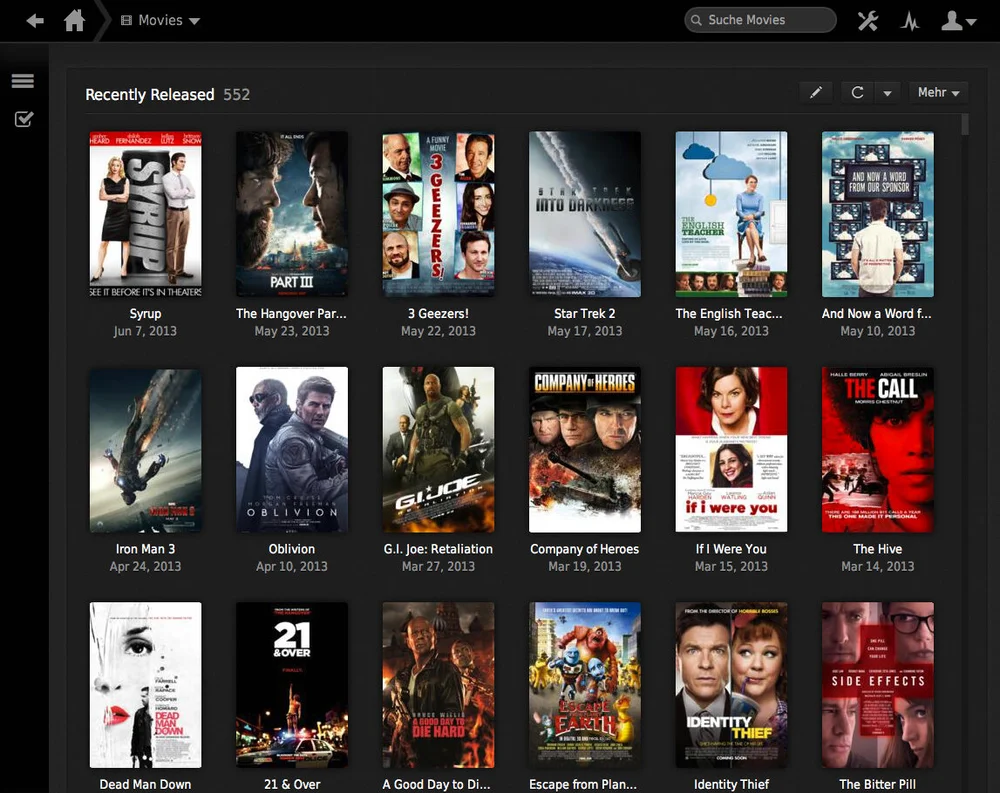
Task: Click the Mar 14, 2013 date
Action: [878, 567]
